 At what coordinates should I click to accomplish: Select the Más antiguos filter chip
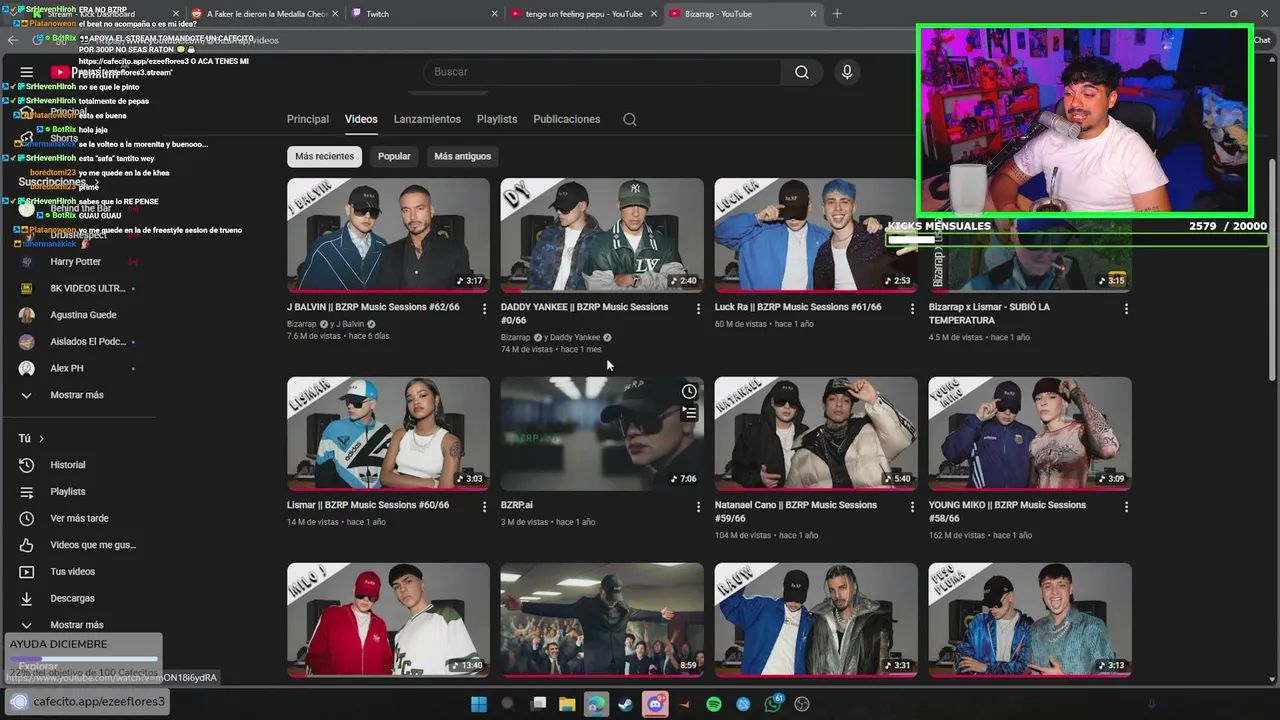[x=463, y=156]
